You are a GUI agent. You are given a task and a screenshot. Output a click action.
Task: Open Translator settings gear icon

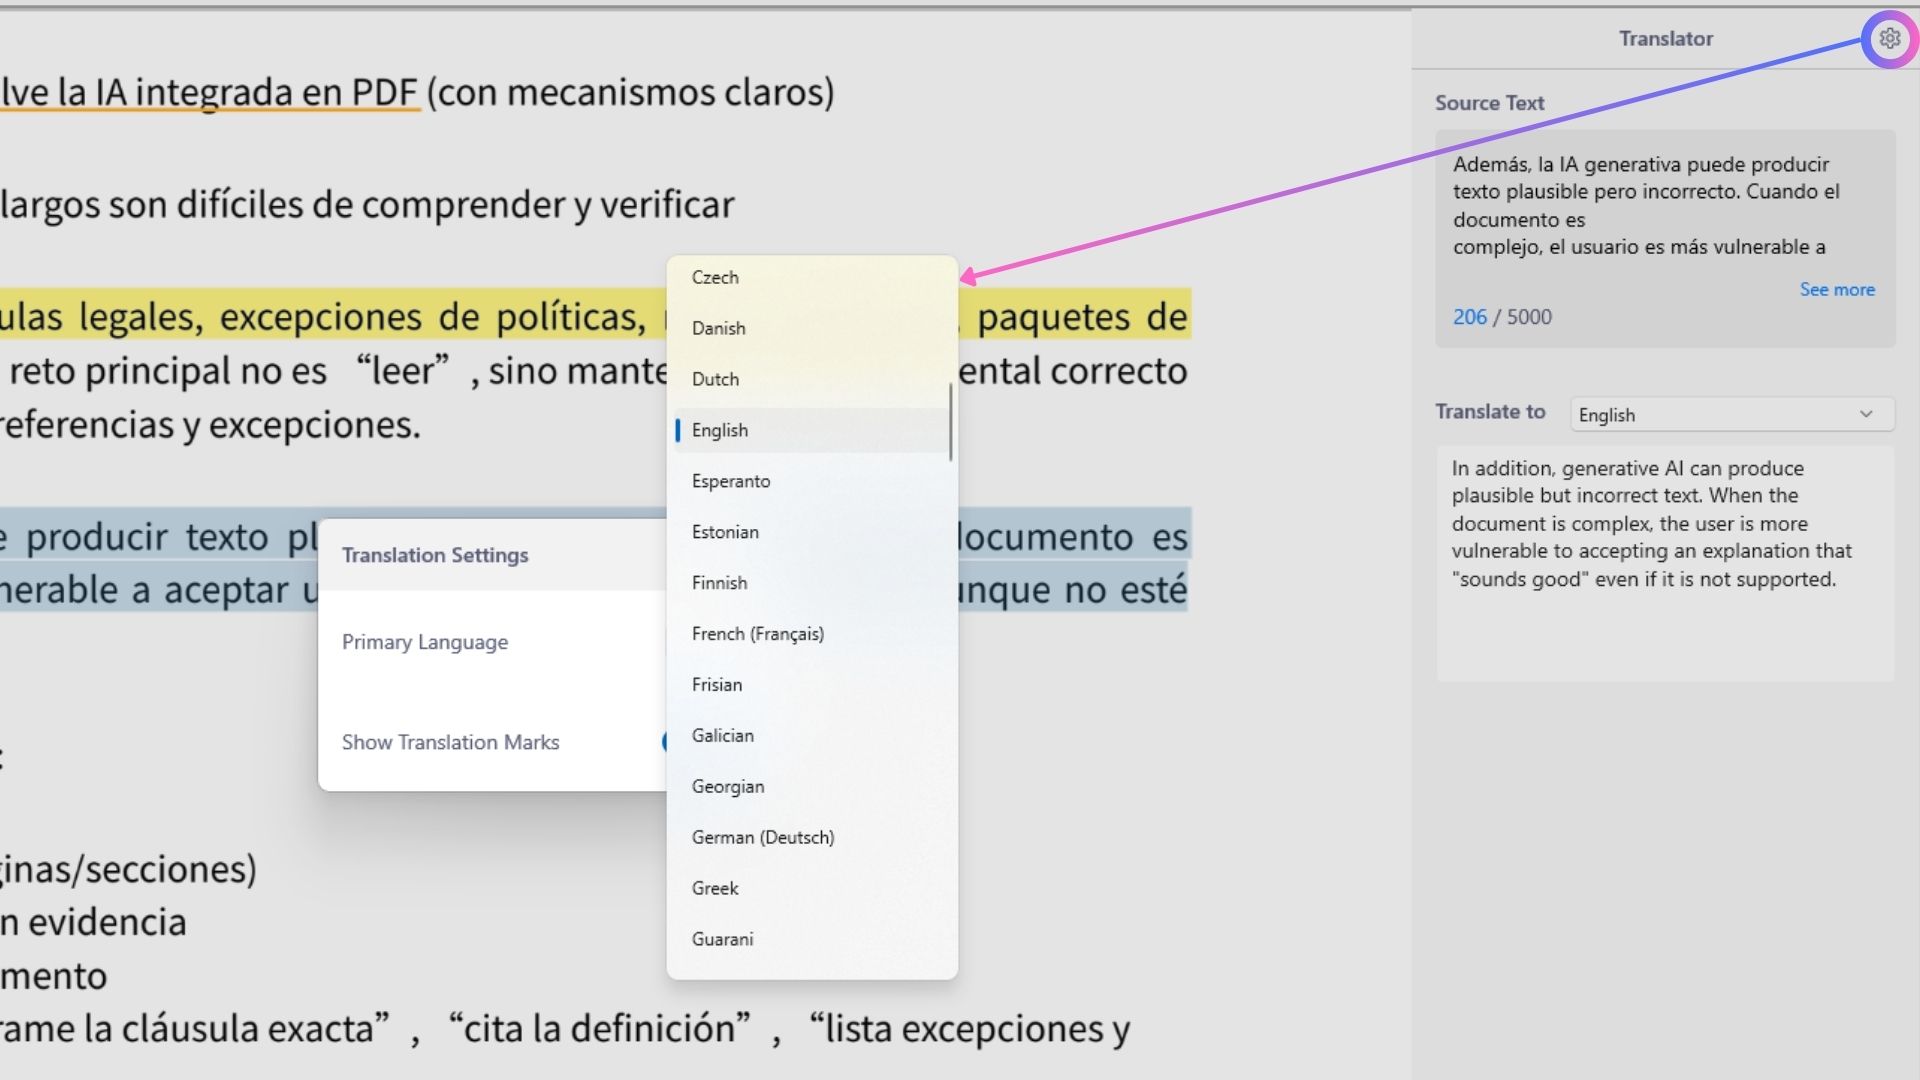(x=1889, y=39)
